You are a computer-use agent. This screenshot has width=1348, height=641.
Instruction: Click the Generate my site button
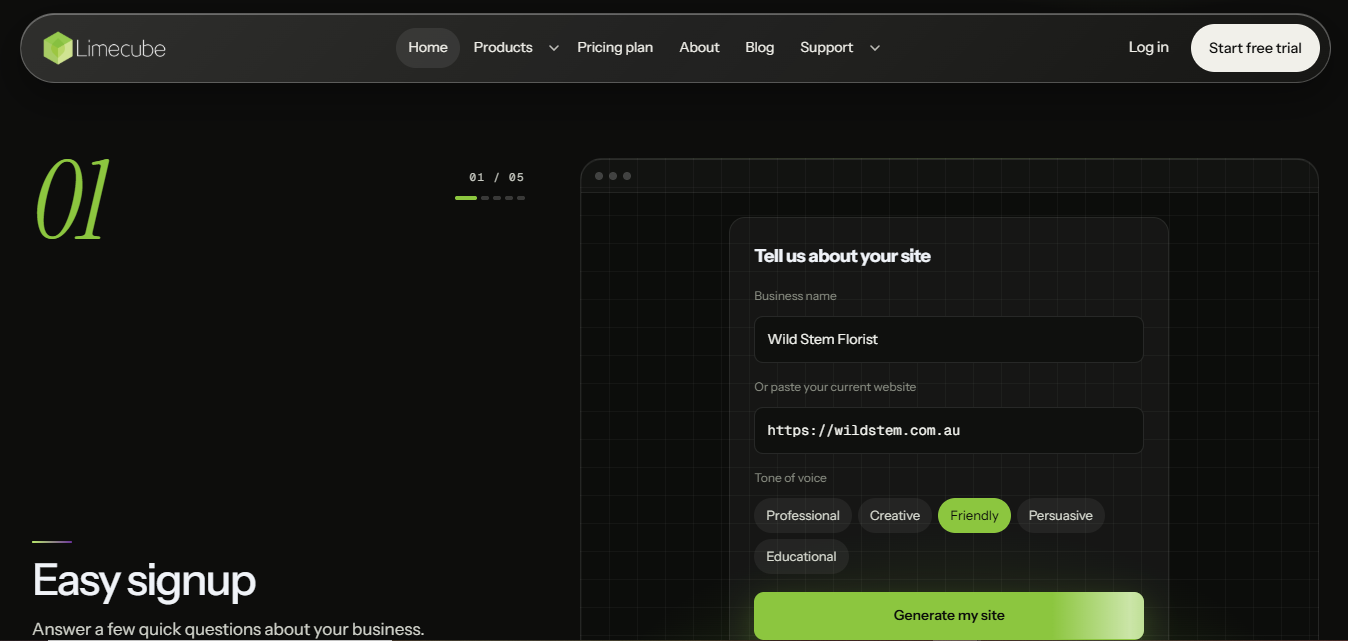coord(948,615)
